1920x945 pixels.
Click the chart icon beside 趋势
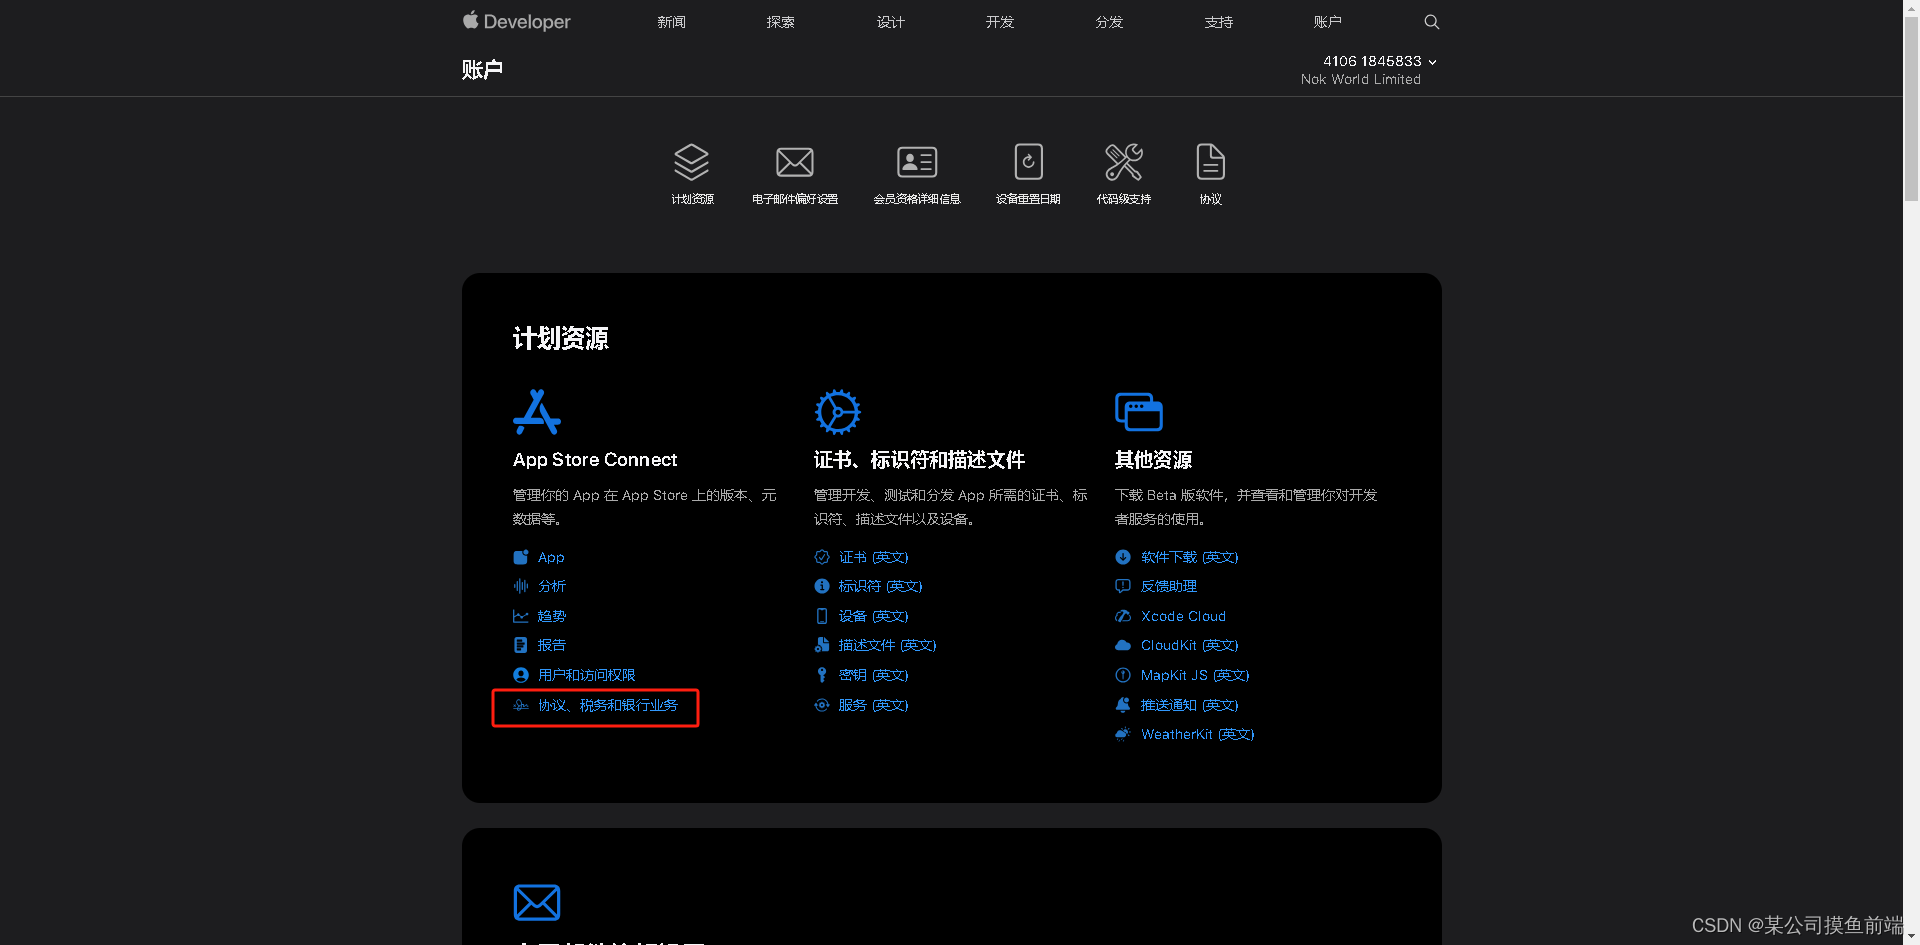click(x=521, y=616)
